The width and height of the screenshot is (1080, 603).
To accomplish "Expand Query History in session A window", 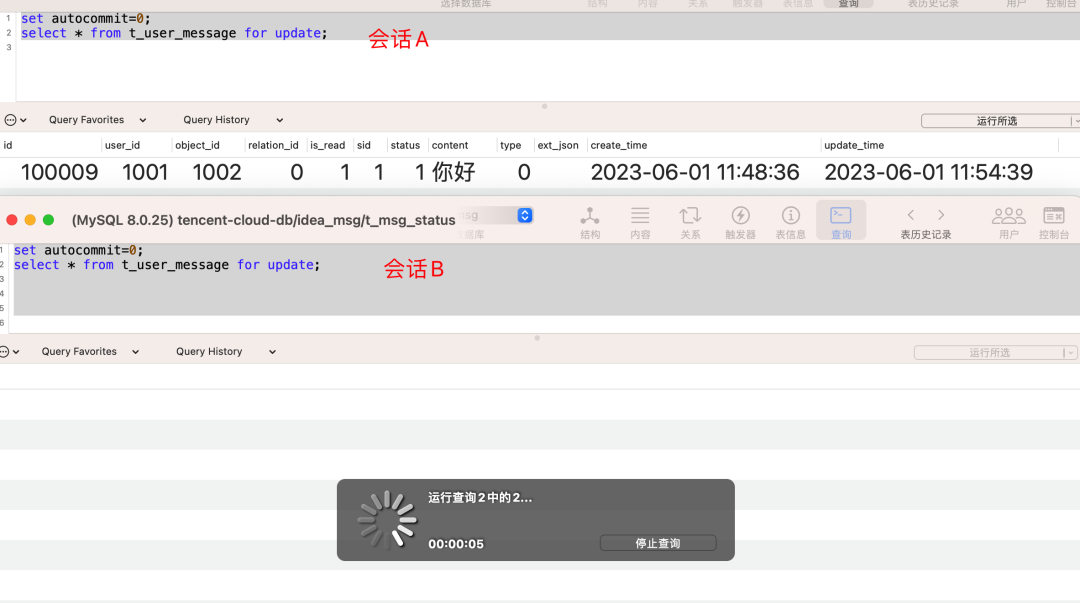I will coord(233,120).
